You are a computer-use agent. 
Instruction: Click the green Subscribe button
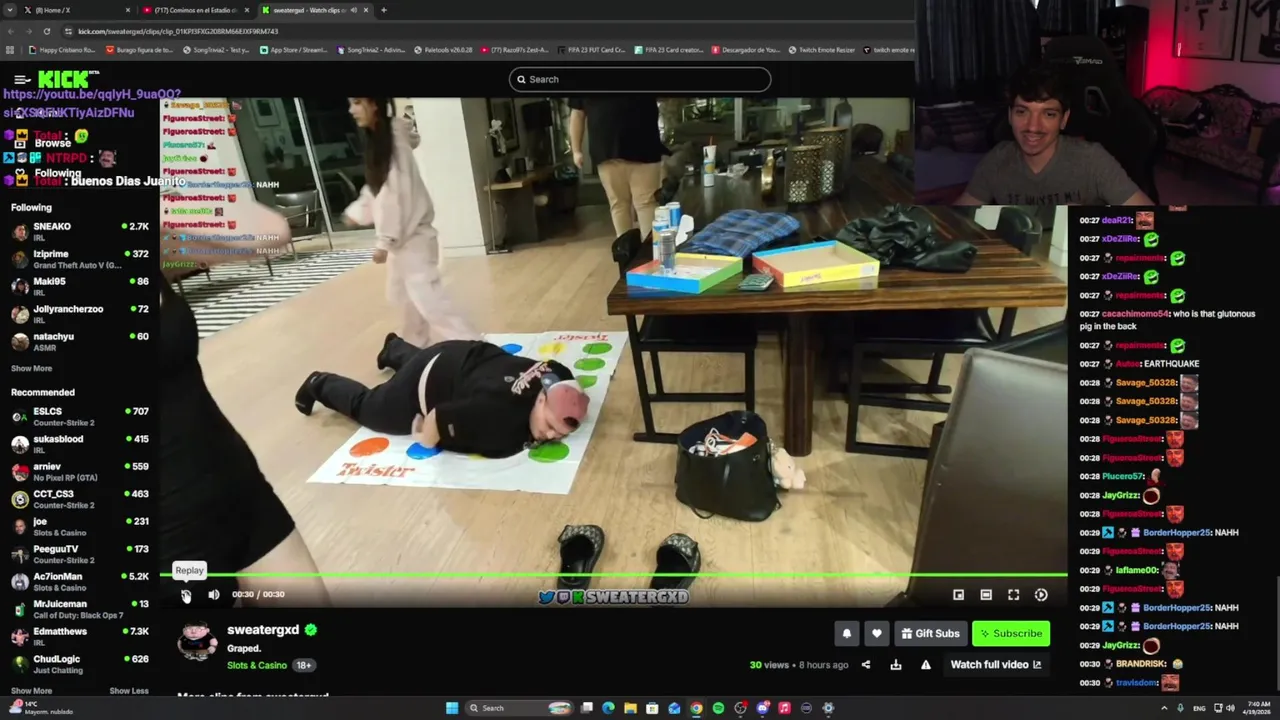[1011, 633]
